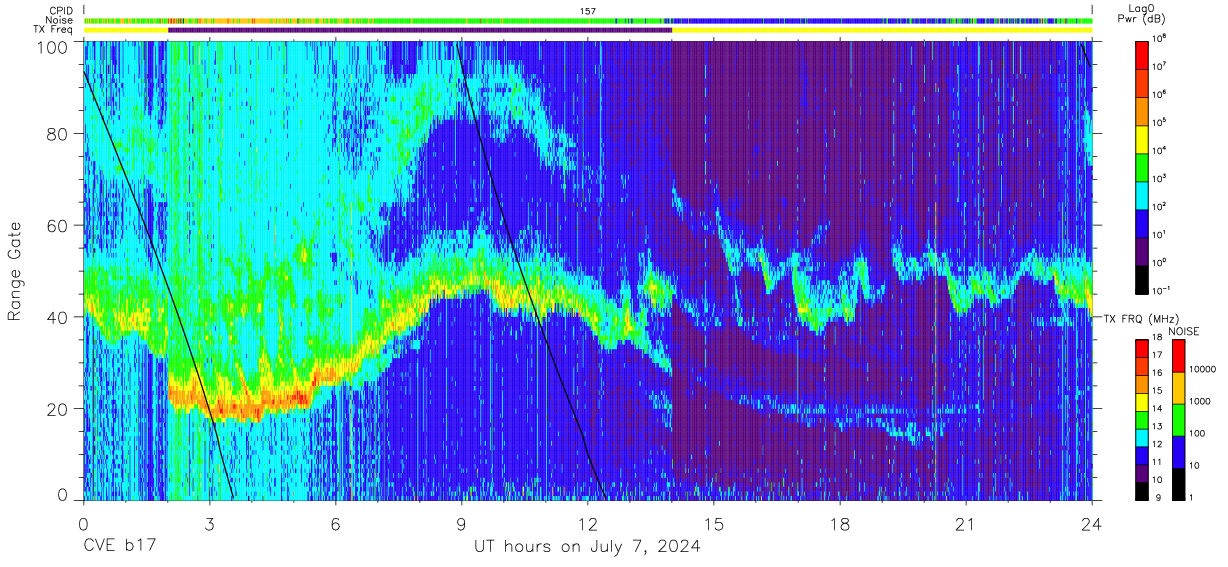The height and width of the screenshot is (567, 1228).
Task: Click the 'Noise' row label at top left
Action: point(60,20)
